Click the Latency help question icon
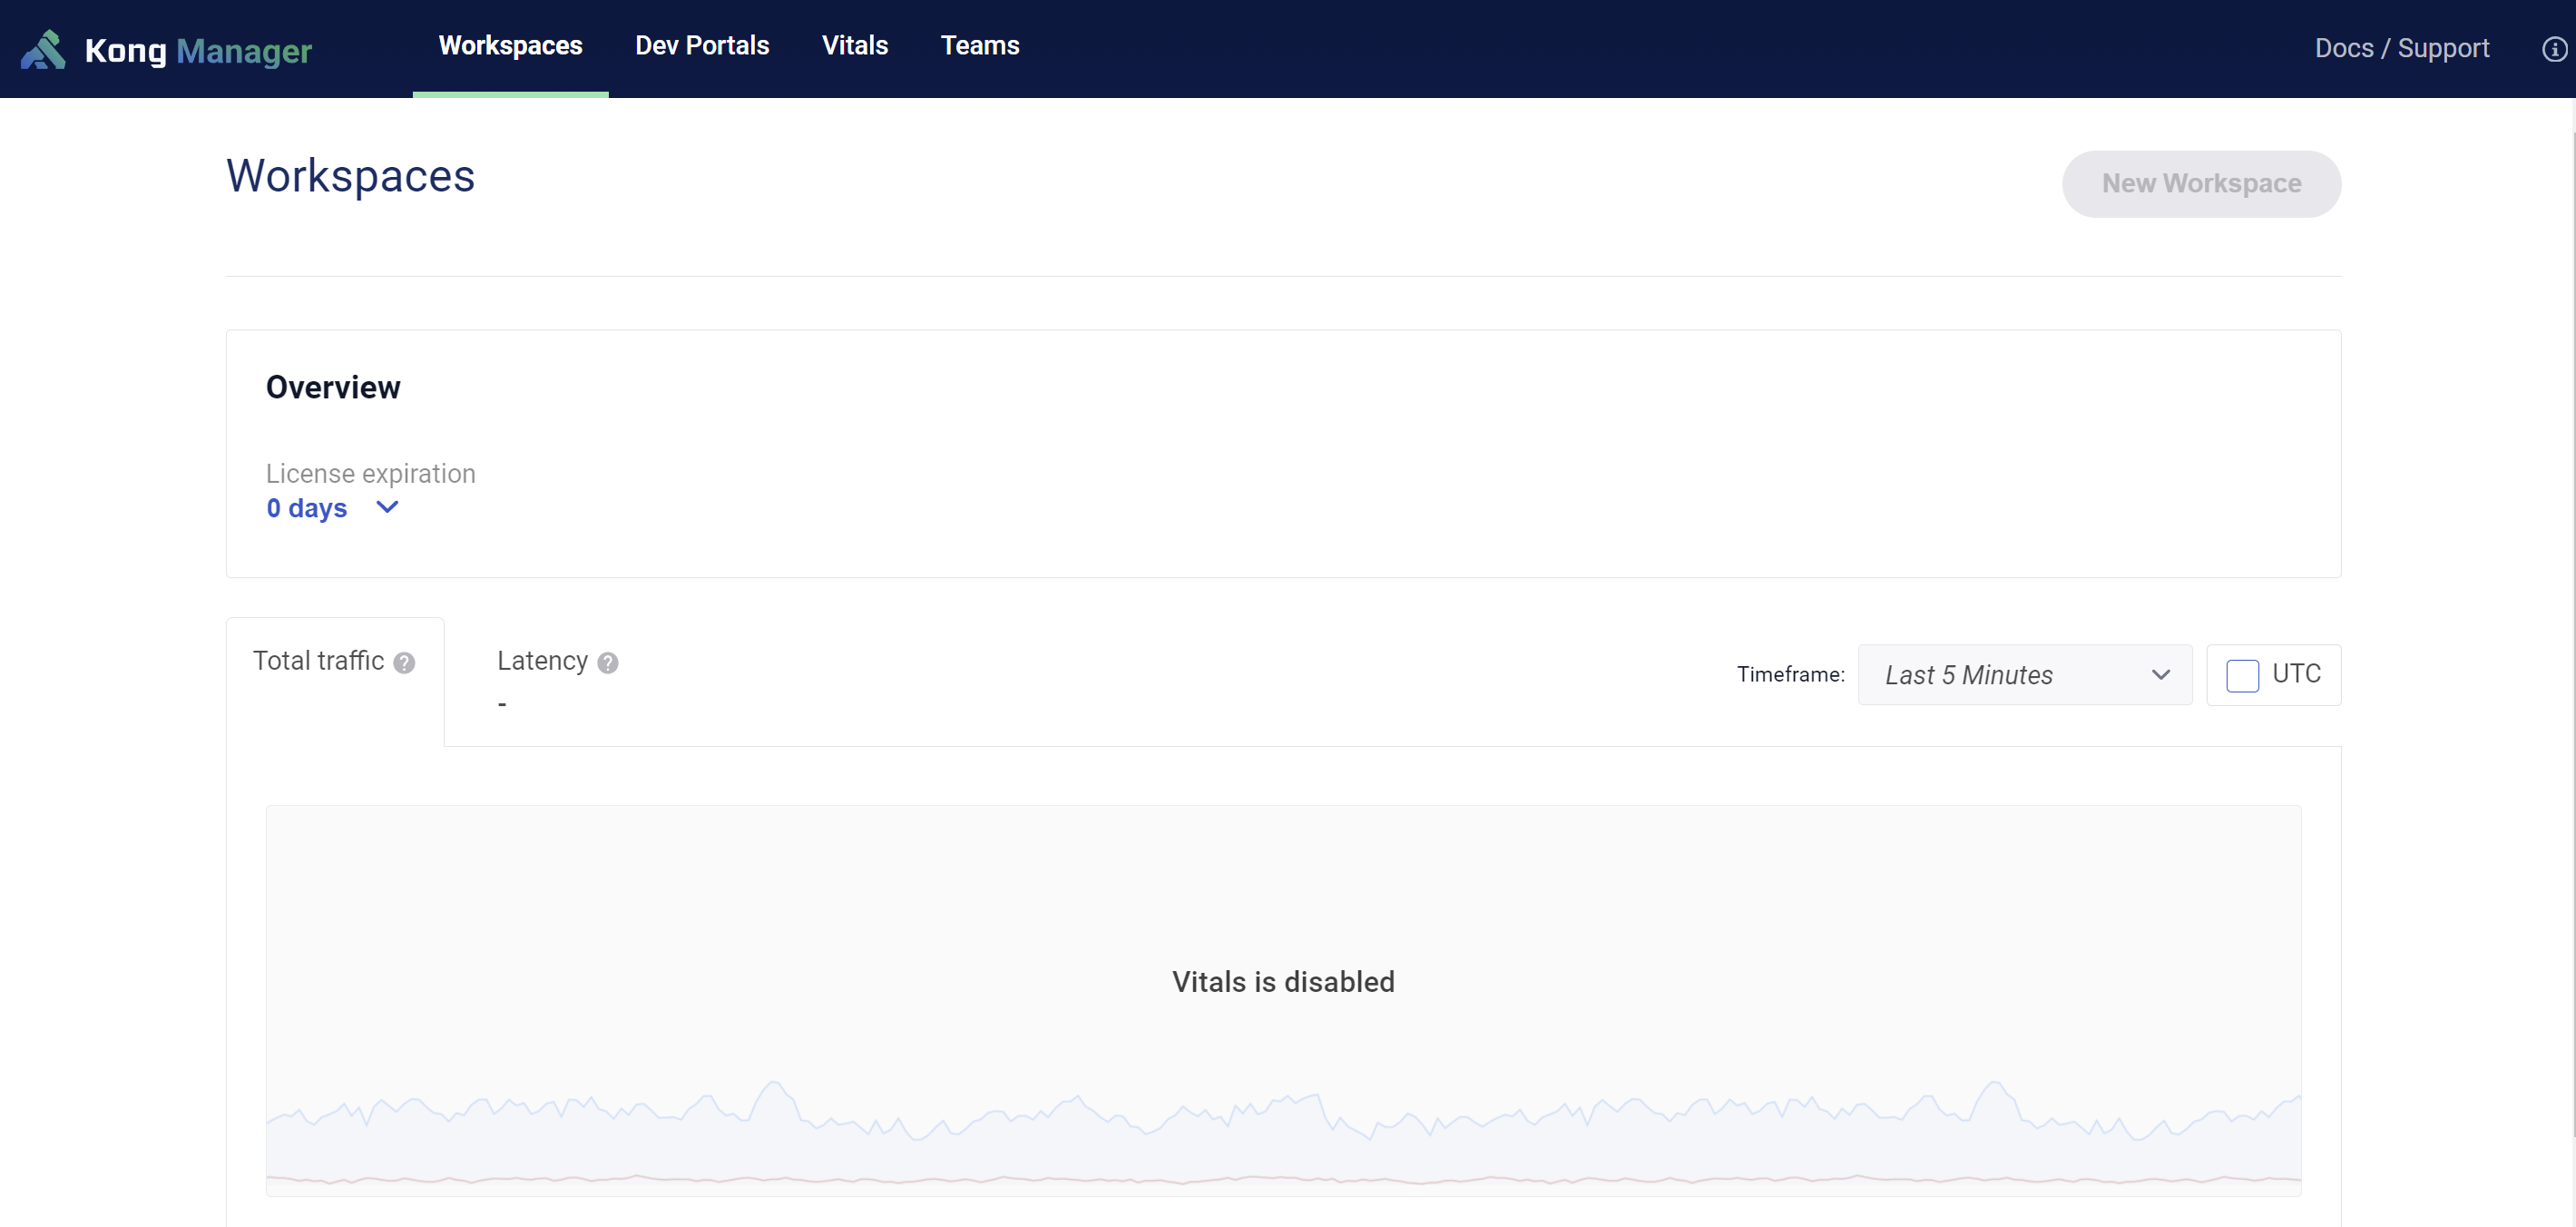 pyautogui.click(x=608, y=663)
